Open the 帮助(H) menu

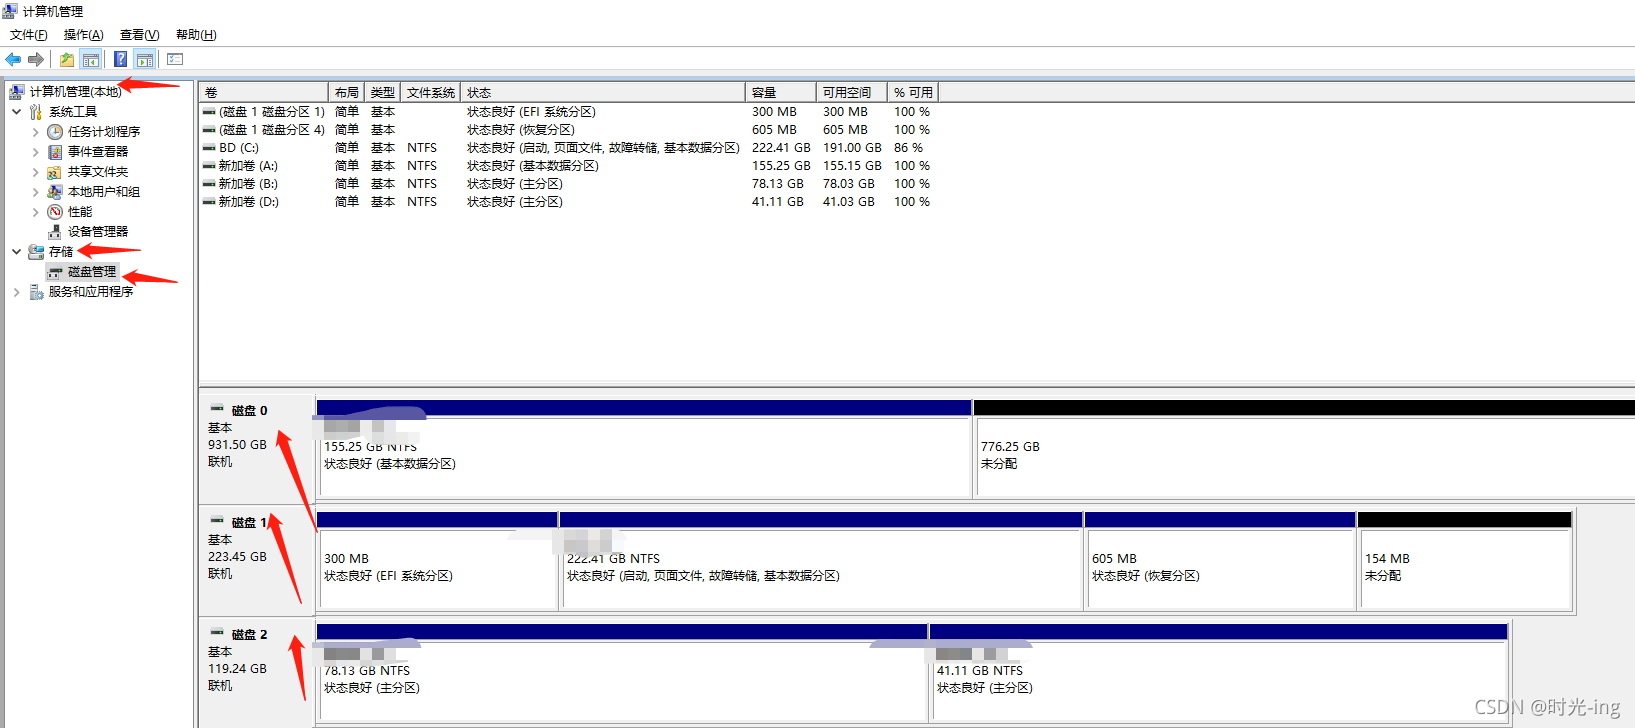coord(196,35)
